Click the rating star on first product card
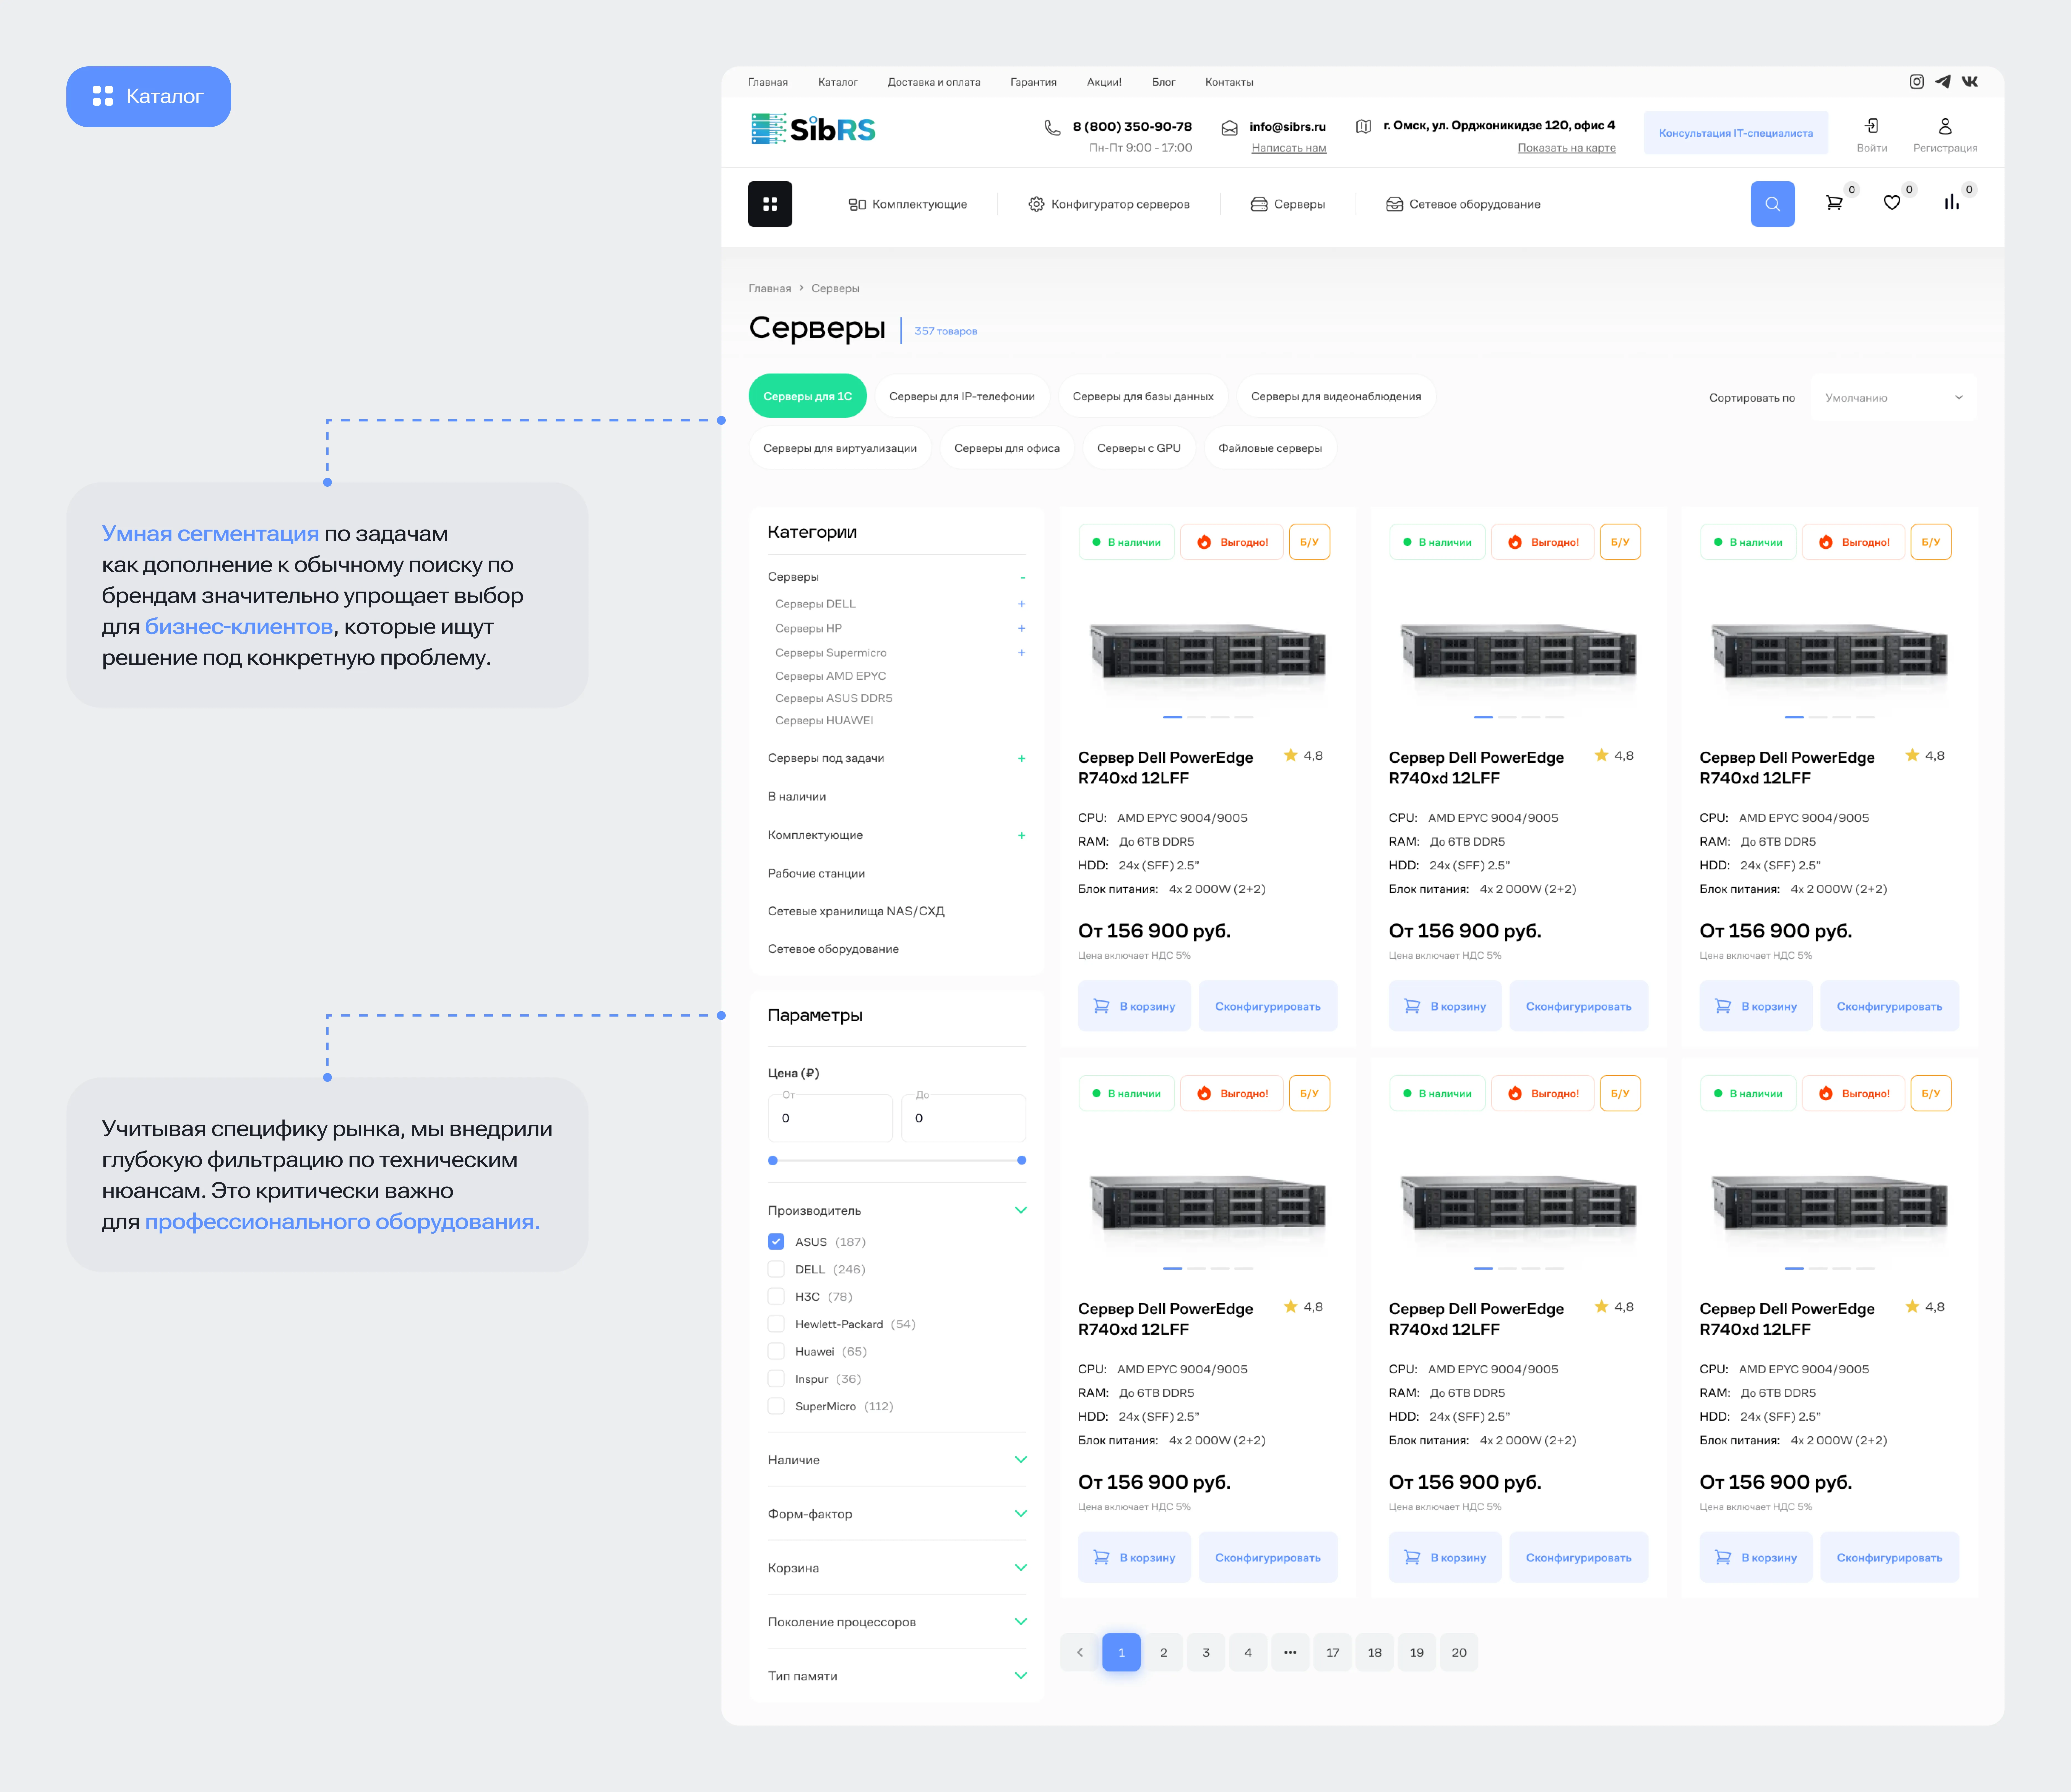This screenshot has height=1792, width=2071. click(x=1290, y=755)
